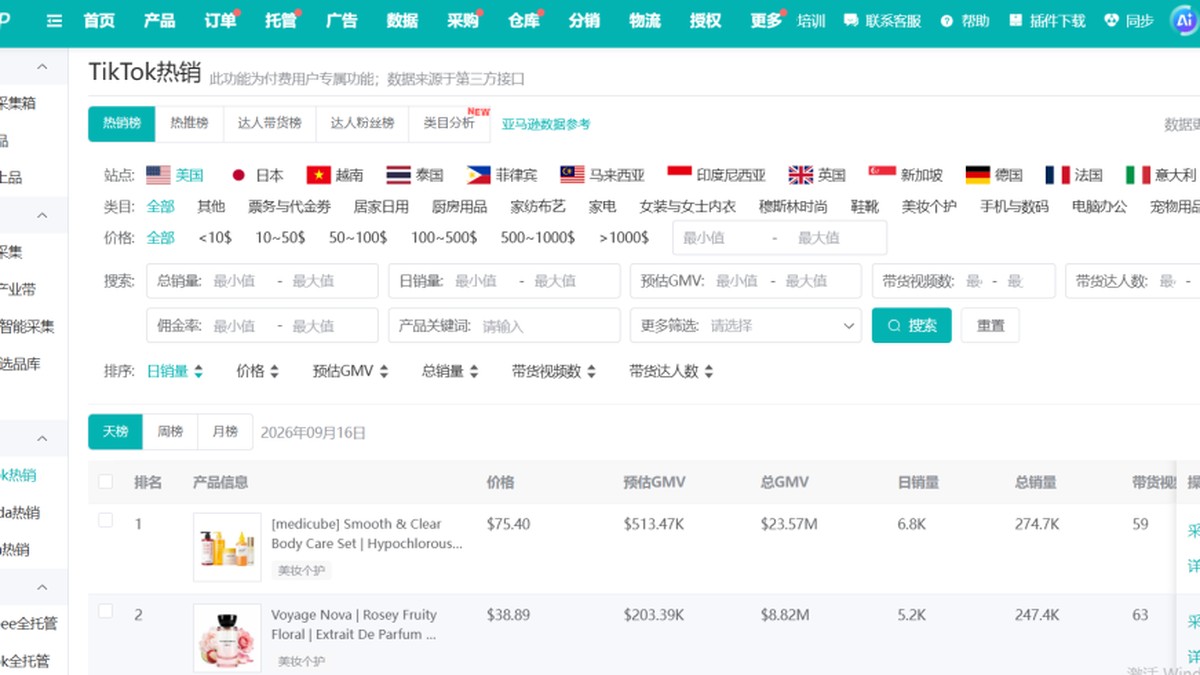Switch to the 热推榜 tab

(189, 123)
